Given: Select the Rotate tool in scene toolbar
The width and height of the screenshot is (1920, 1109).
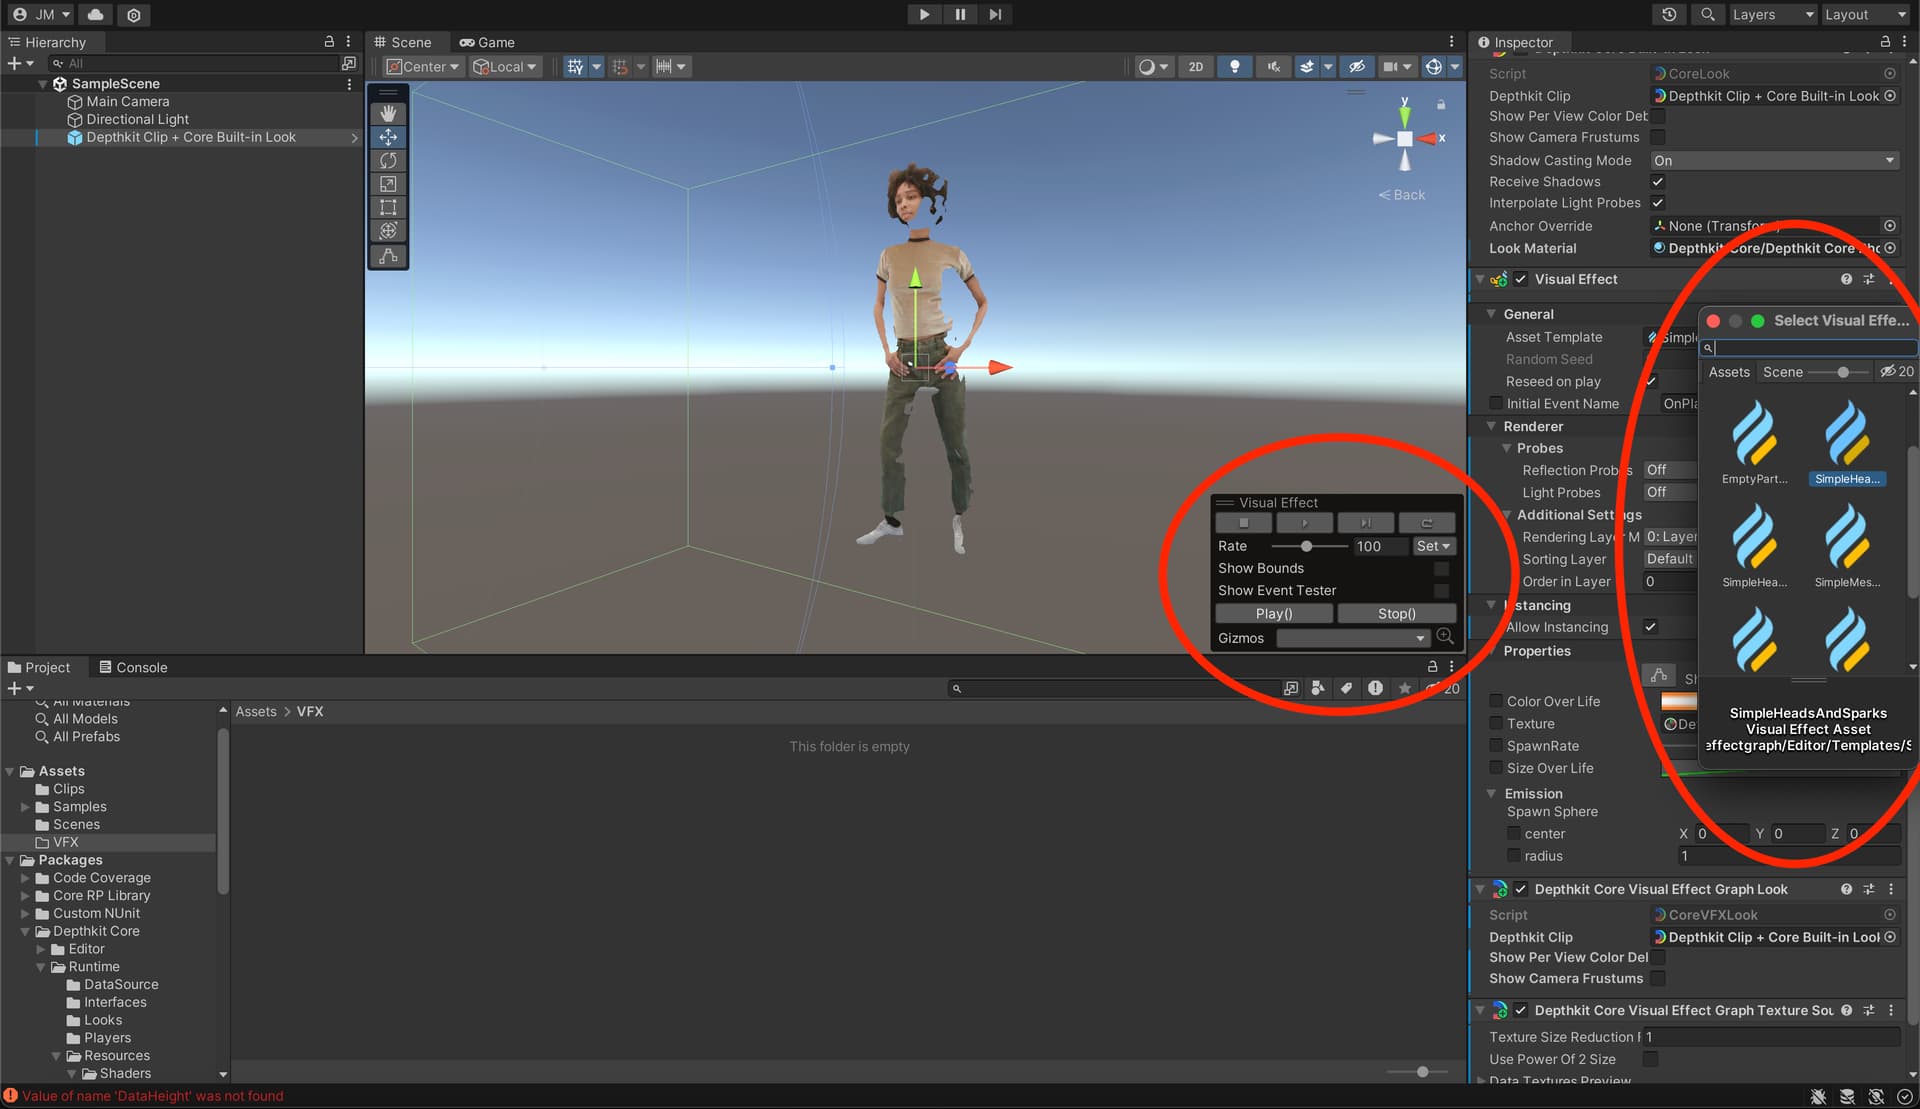Looking at the screenshot, I should coord(388,160).
